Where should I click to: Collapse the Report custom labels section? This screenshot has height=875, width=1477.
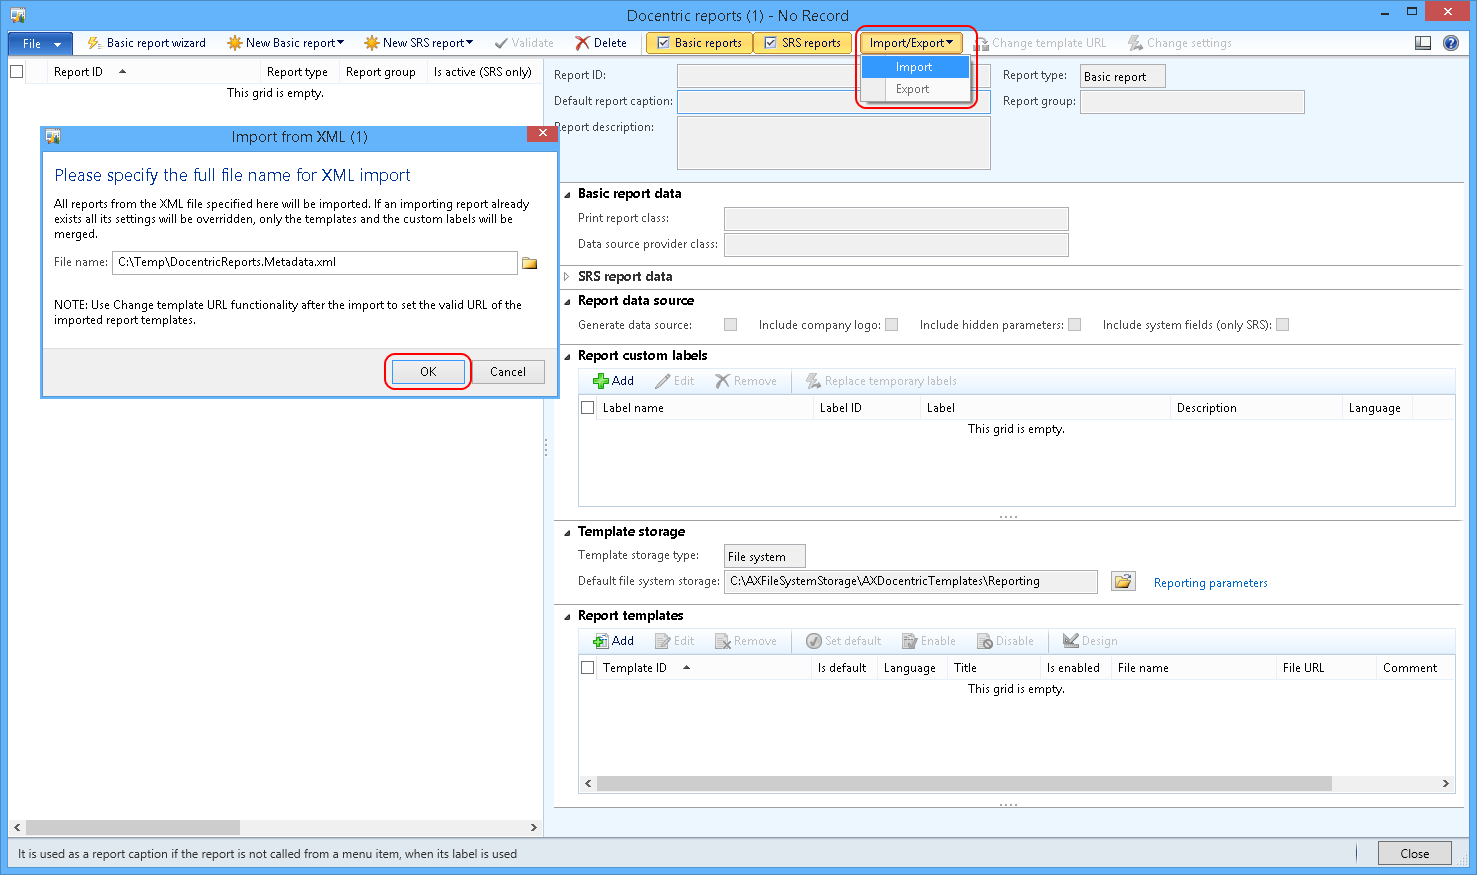click(567, 356)
